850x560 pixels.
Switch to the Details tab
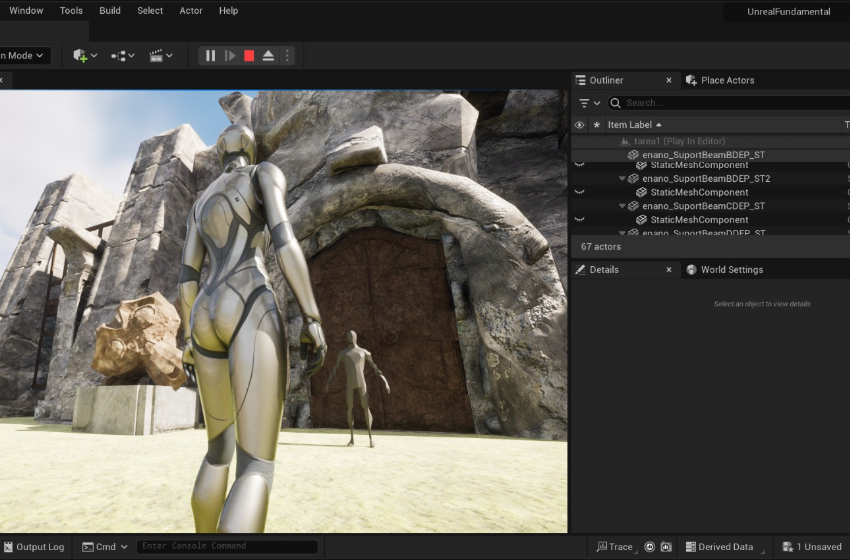tap(604, 269)
